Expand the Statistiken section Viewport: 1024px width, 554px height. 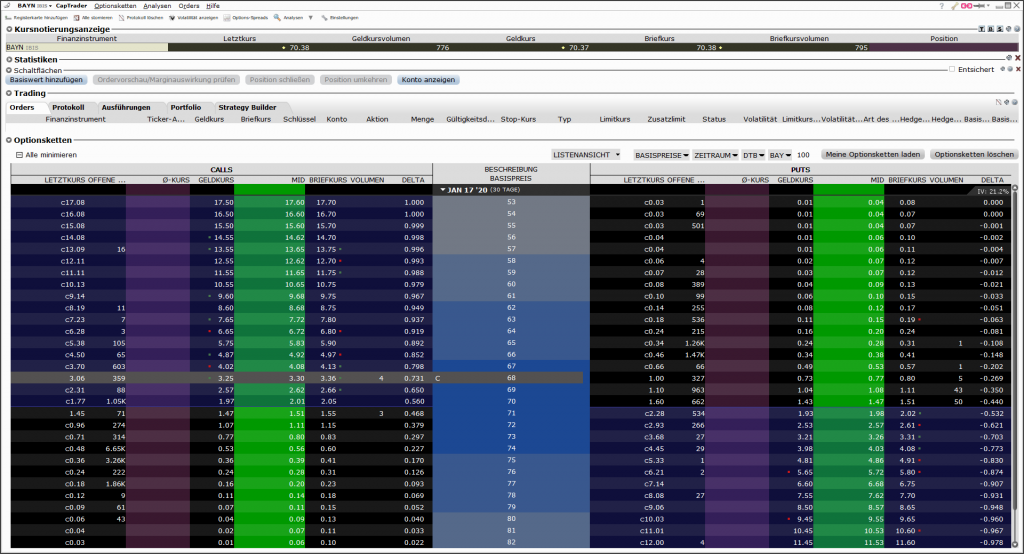coord(9,59)
